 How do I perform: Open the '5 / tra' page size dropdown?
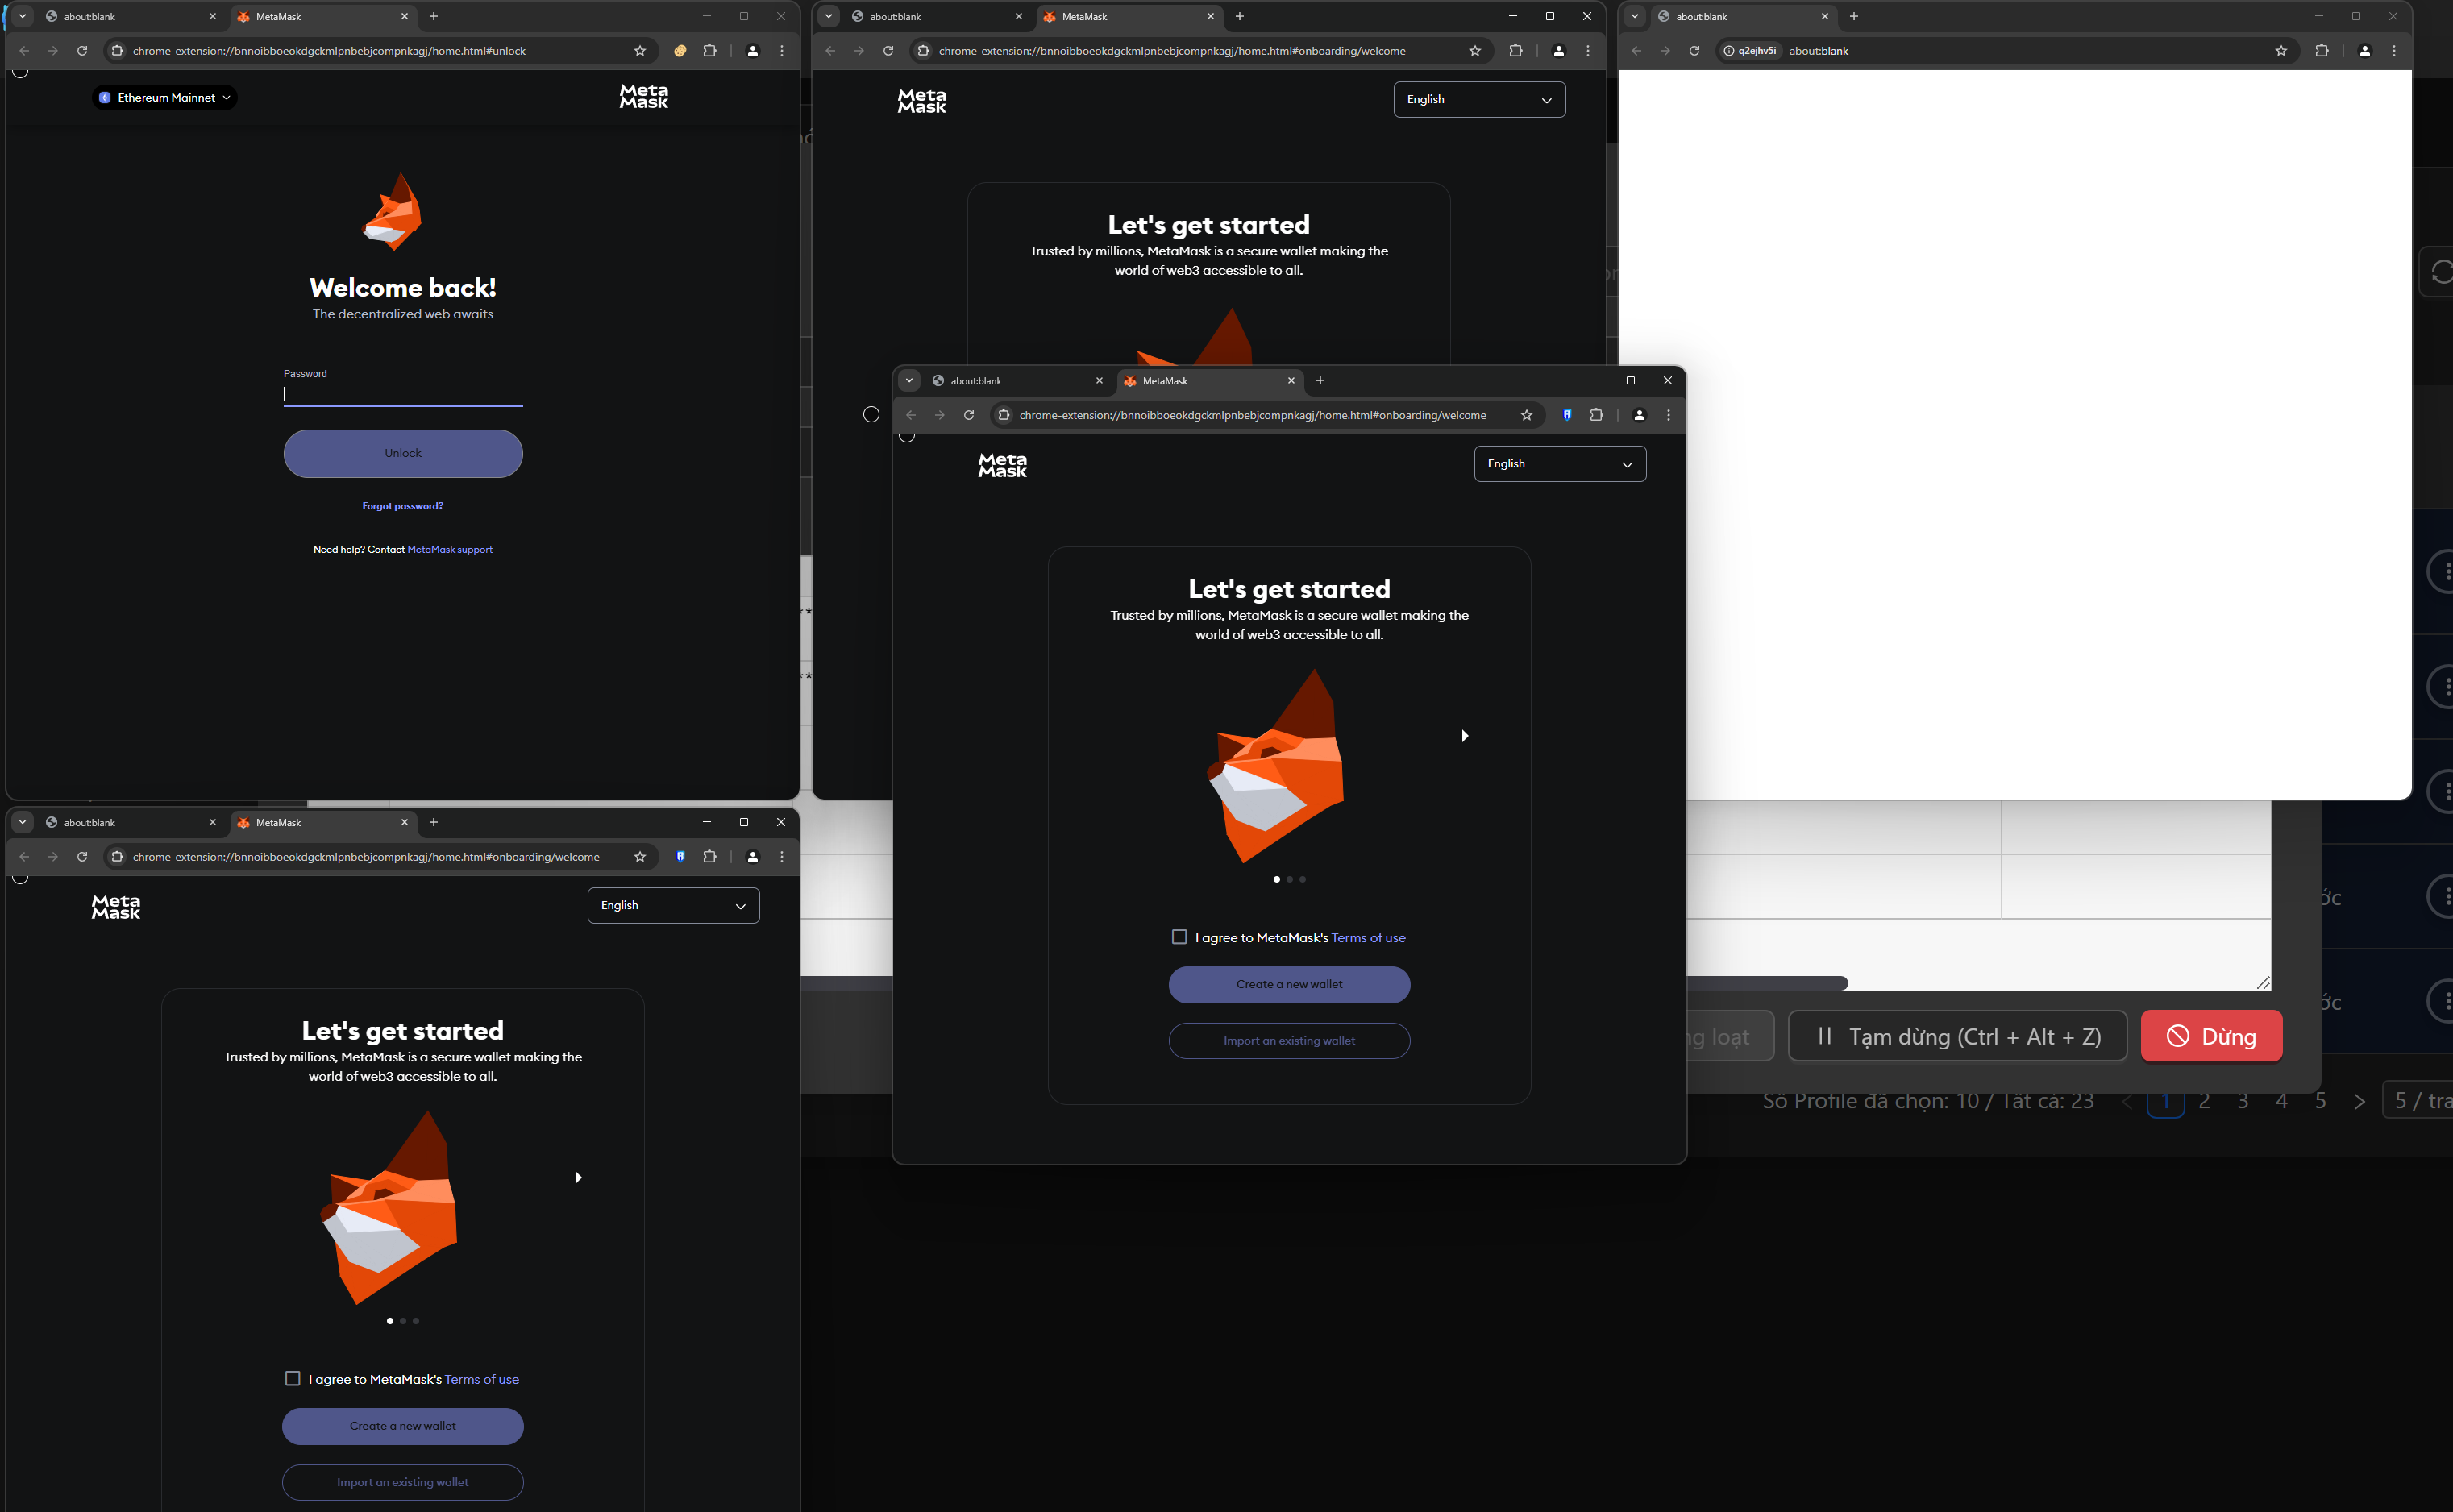point(2420,1101)
